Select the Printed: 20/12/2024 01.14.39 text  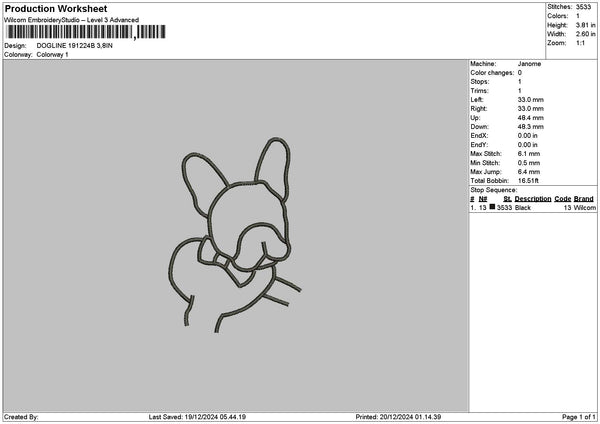click(398, 417)
